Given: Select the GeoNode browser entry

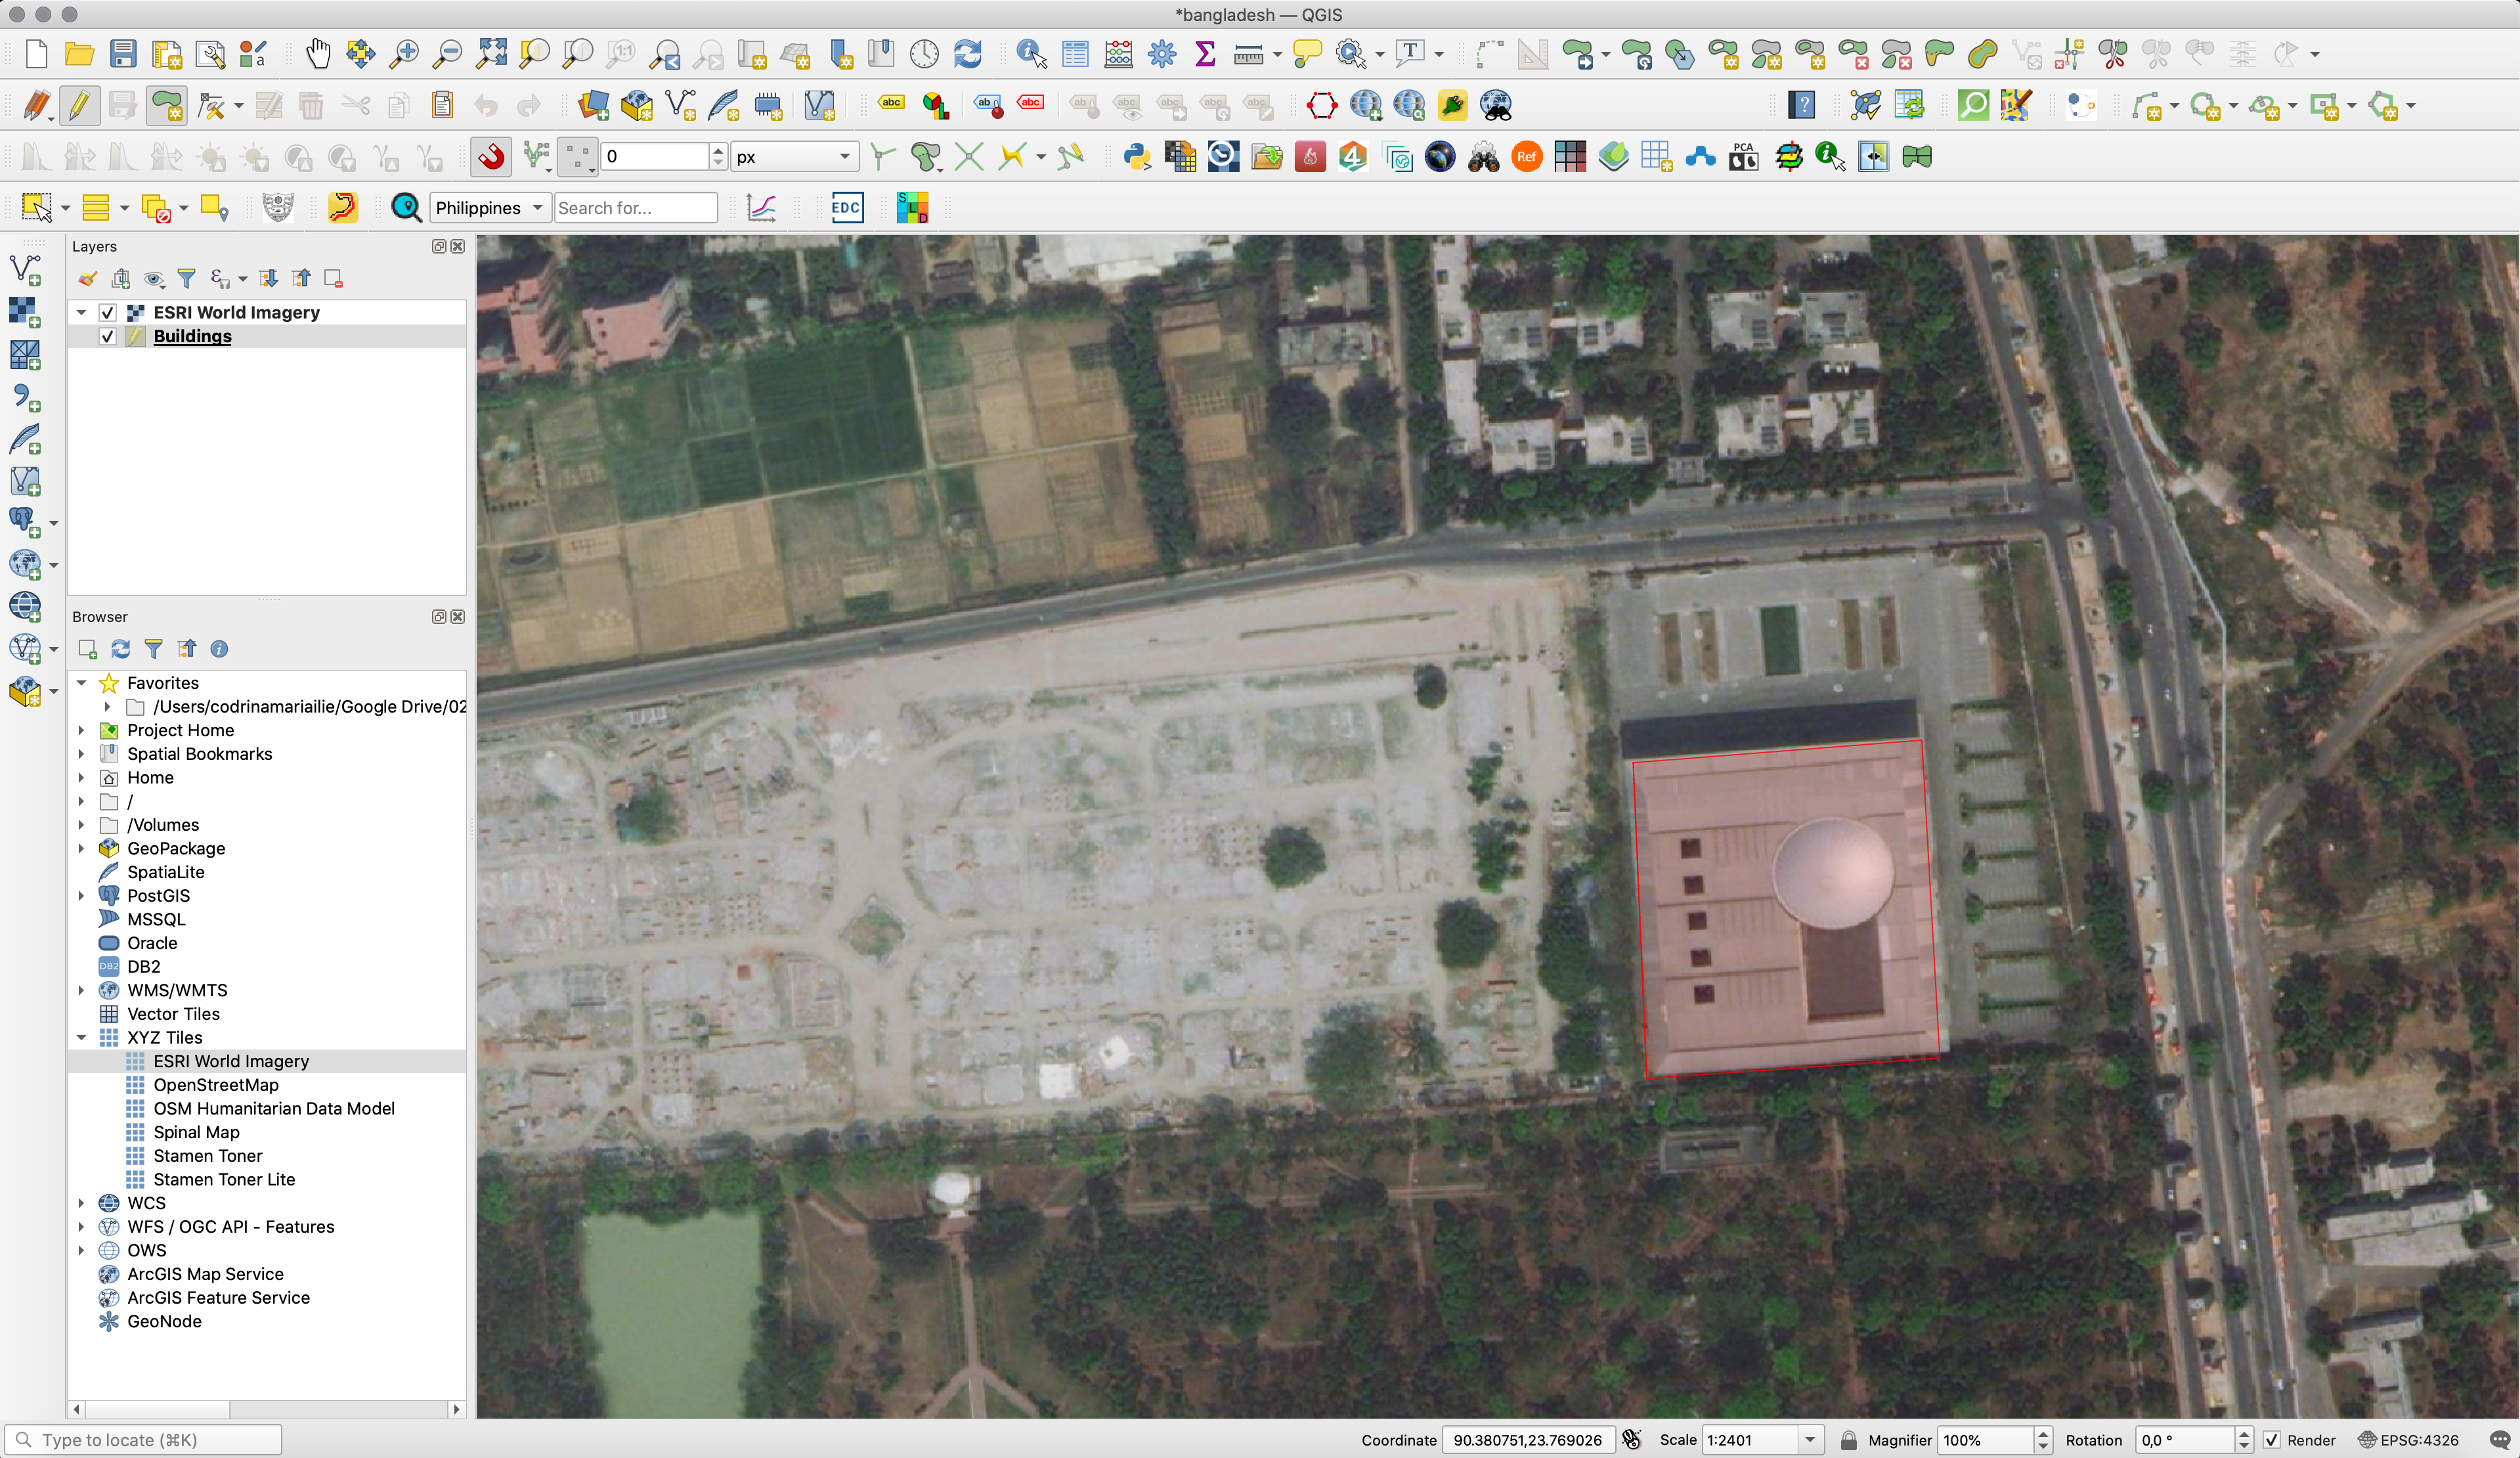Looking at the screenshot, I should [164, 1321].
